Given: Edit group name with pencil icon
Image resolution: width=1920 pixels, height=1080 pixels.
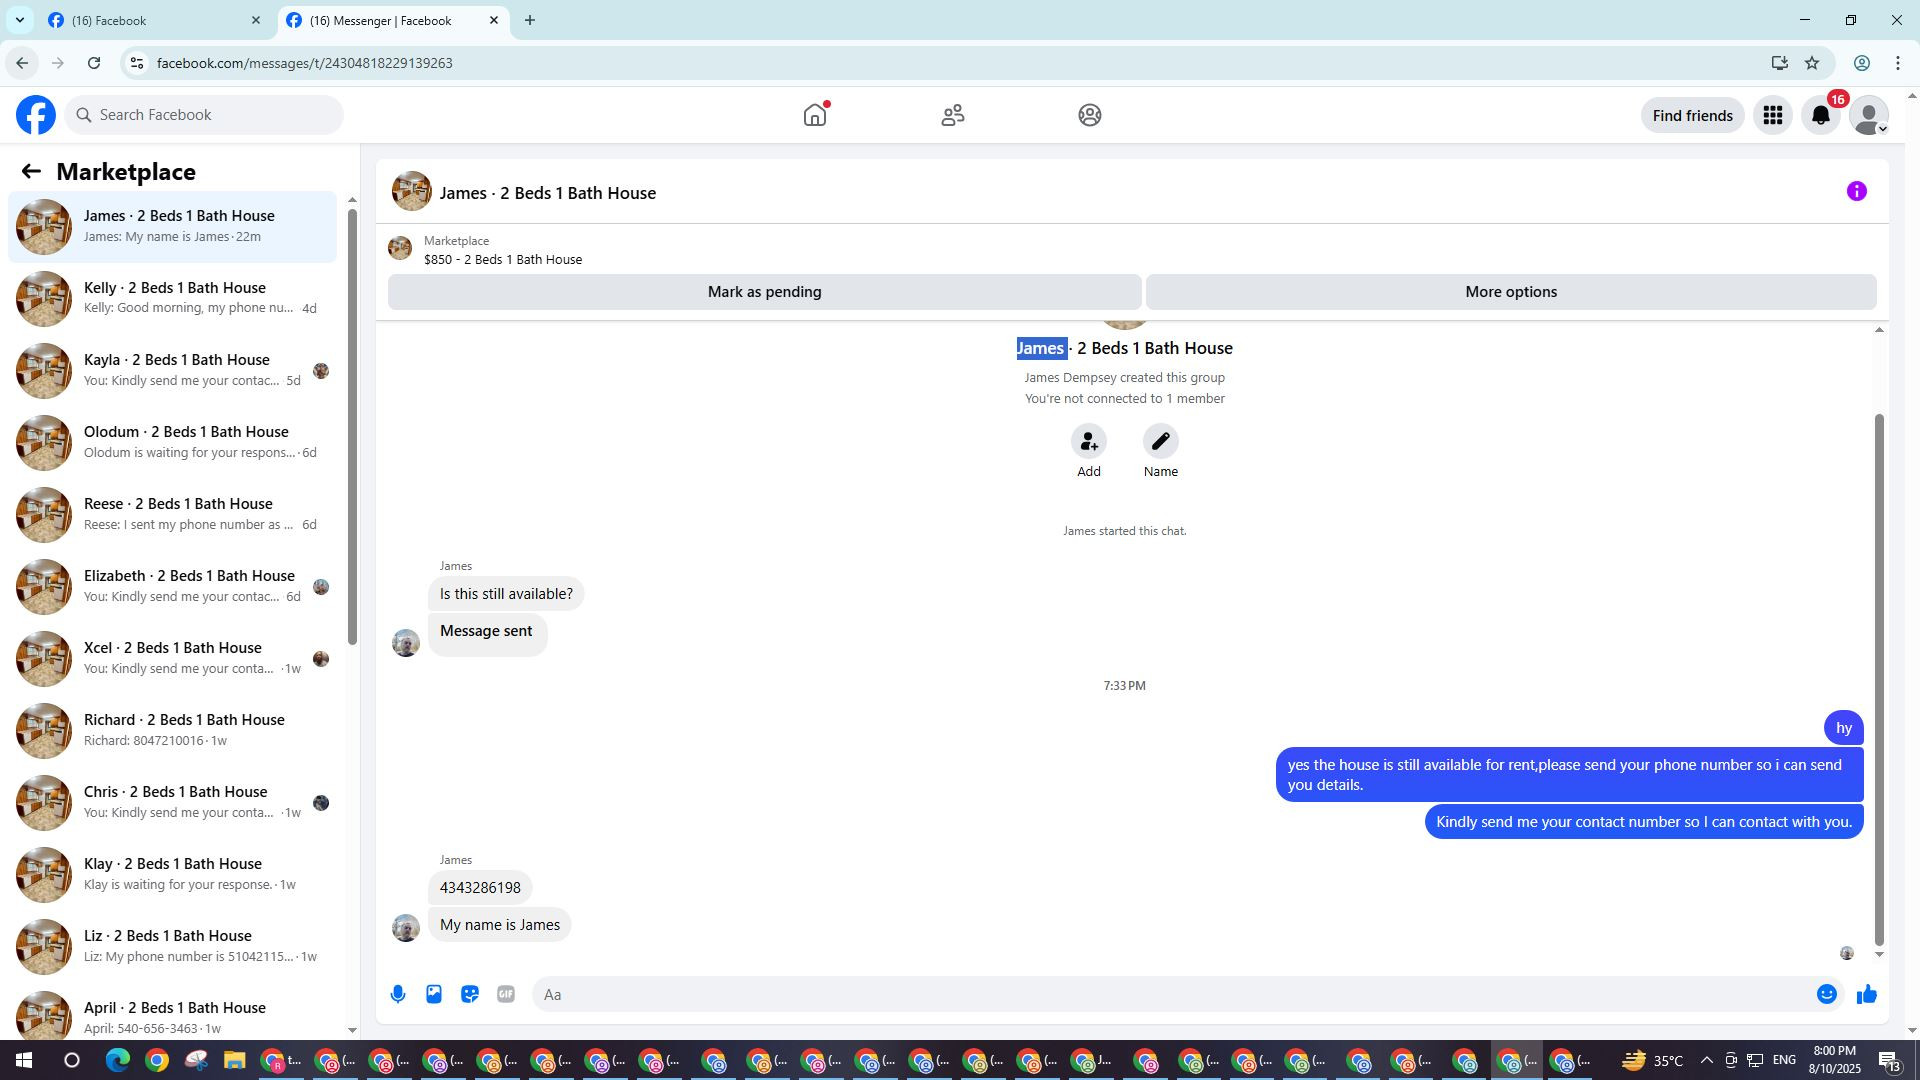Looking at the screenshot, I should coord(1160,442).
